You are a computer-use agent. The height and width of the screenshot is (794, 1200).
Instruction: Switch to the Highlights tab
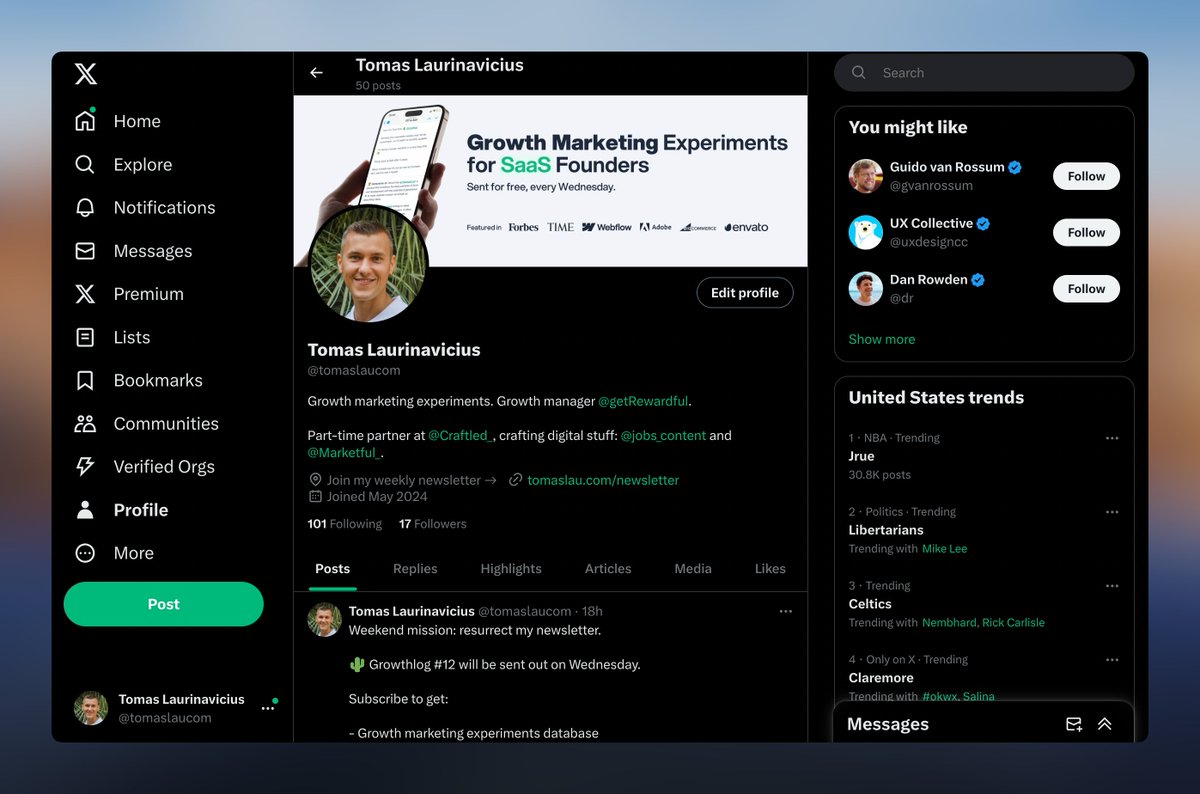tap(511, 568)
